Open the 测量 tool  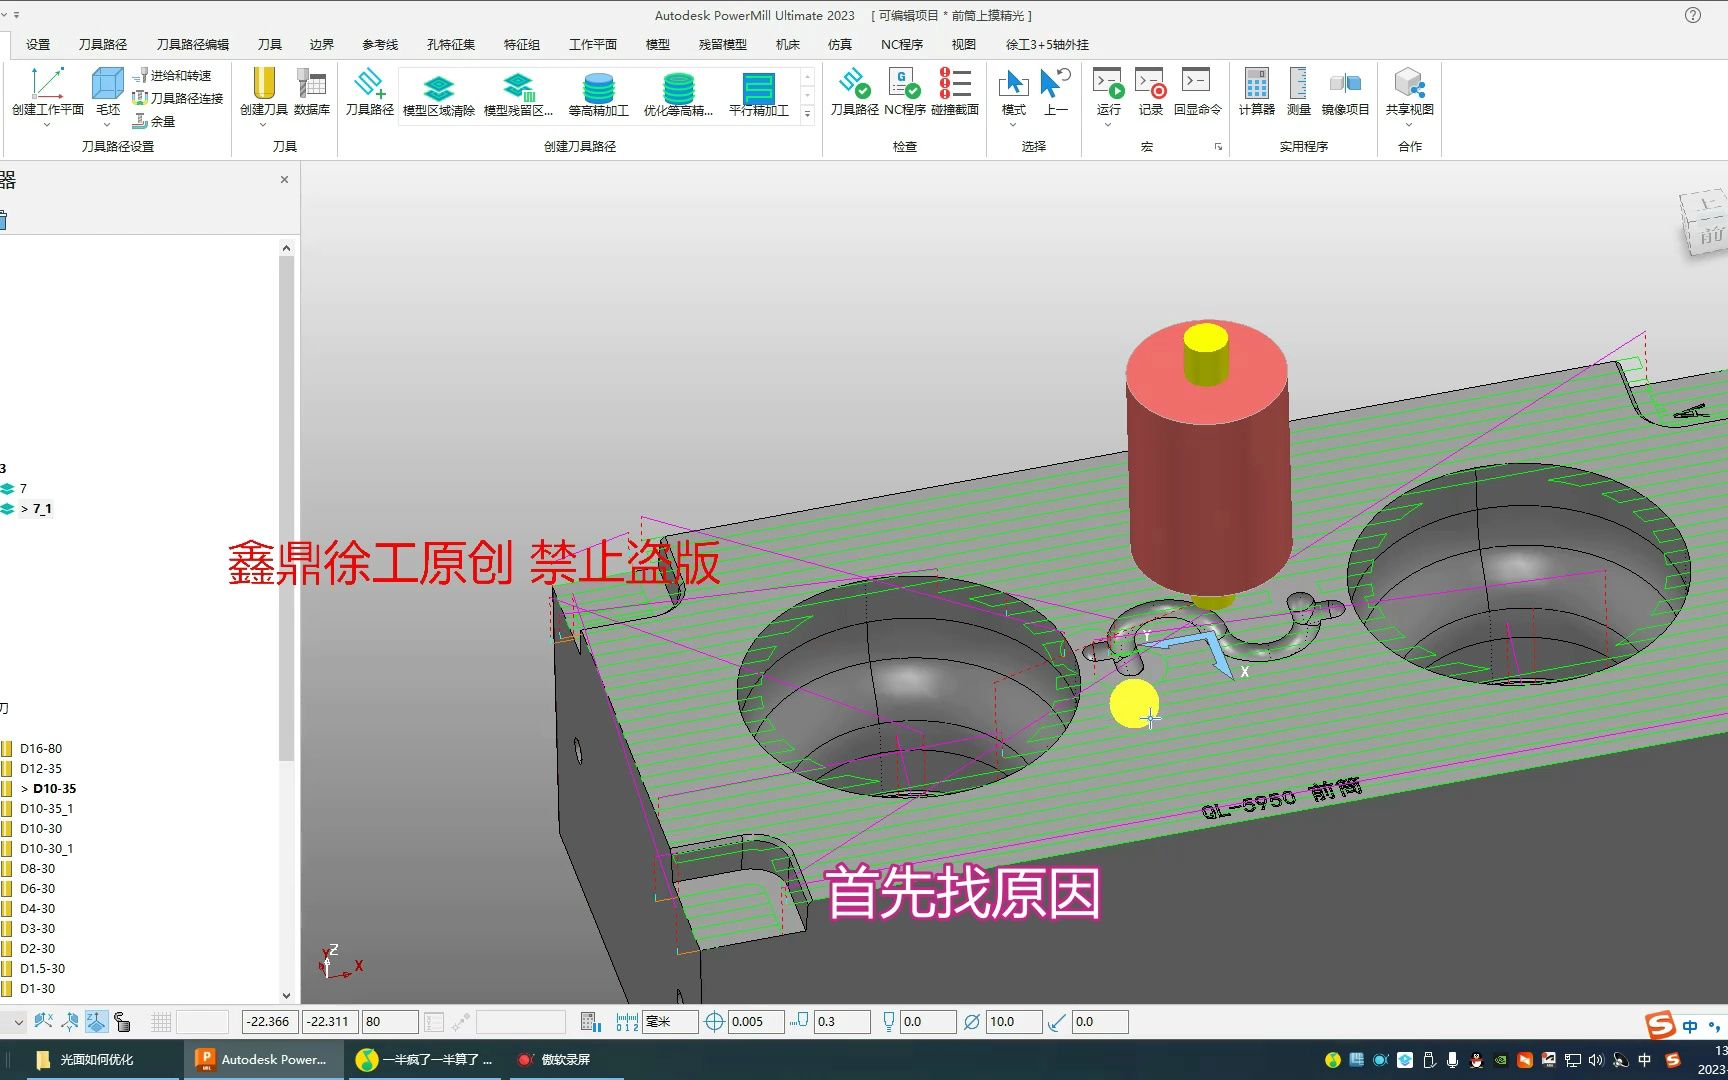pyautogui.click(x=1298, y=92)
